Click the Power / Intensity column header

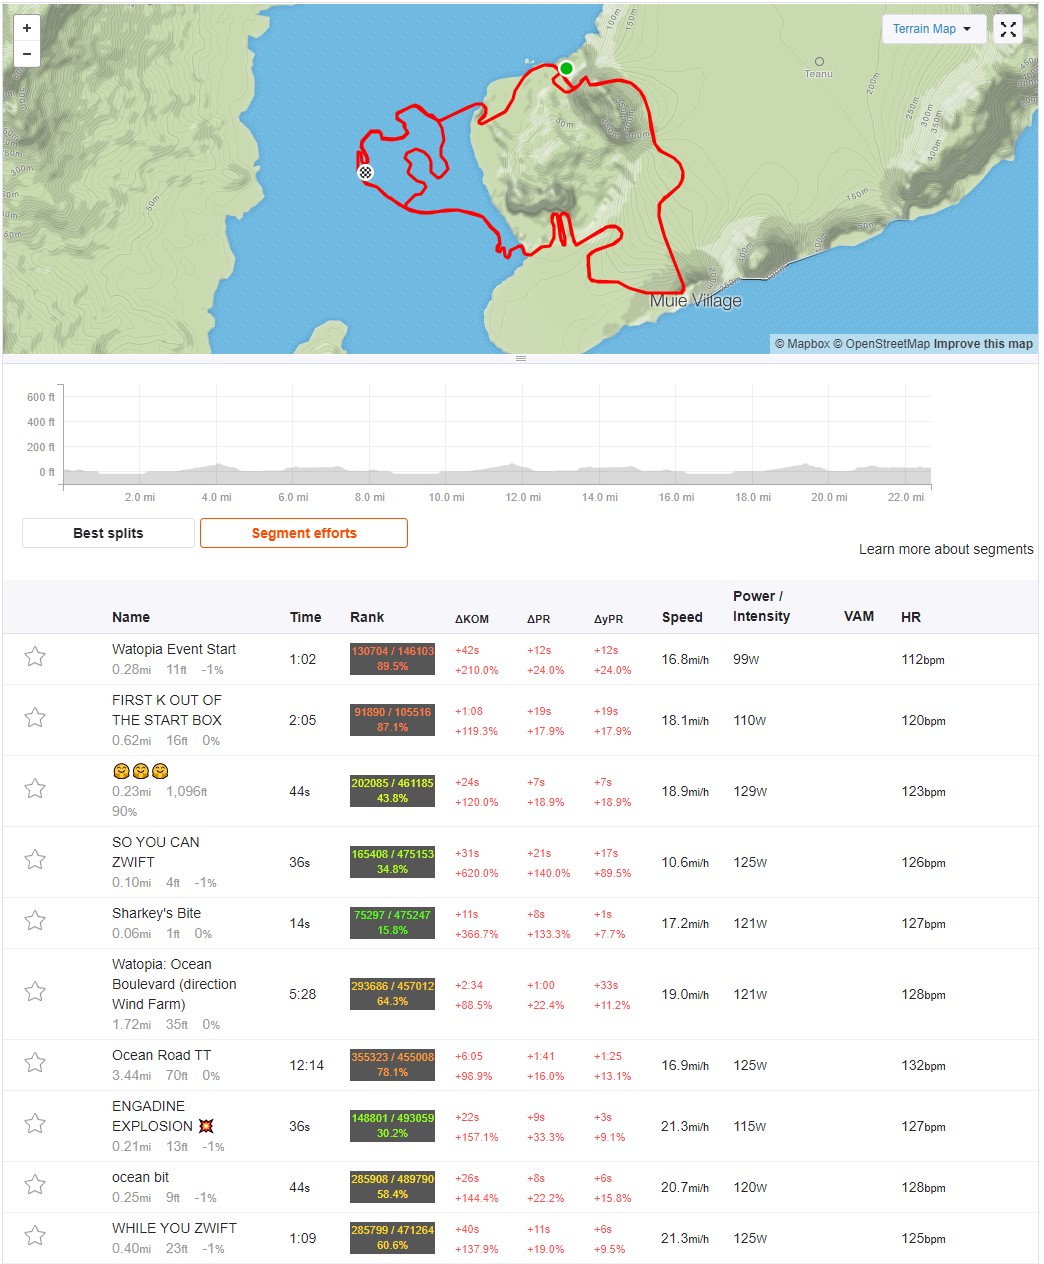[761, 606]
